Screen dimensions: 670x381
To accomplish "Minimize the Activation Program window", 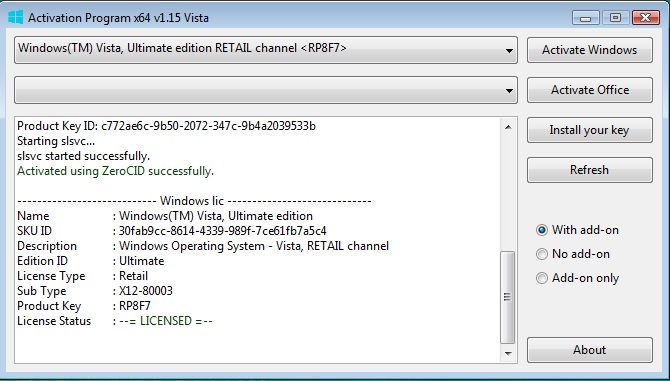I will coord(586,18).
